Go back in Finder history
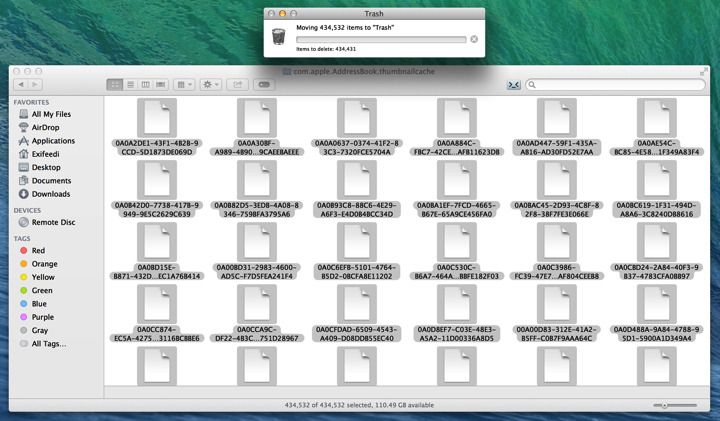The height and width of the screenshot is (421, 720). (21, 84)
